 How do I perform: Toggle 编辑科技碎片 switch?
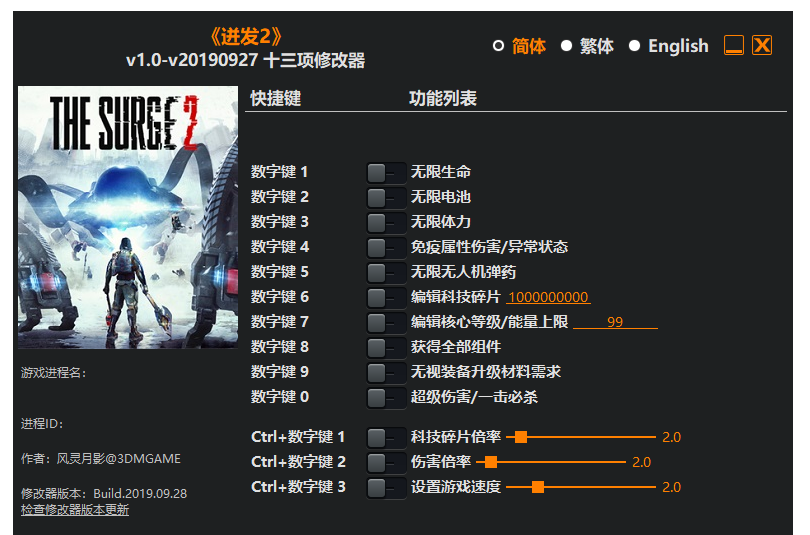coord(386,297)
